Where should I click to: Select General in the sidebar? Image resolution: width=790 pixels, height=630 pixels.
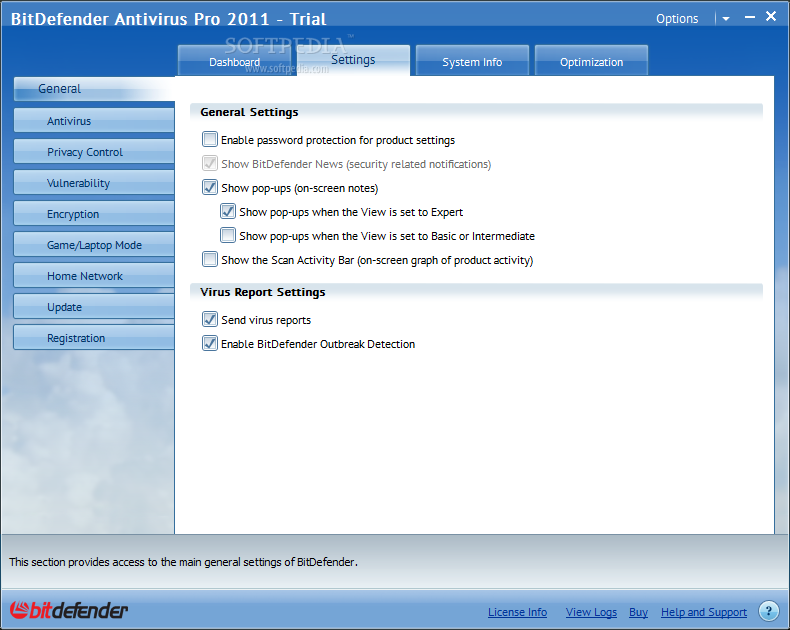(94, 89)
